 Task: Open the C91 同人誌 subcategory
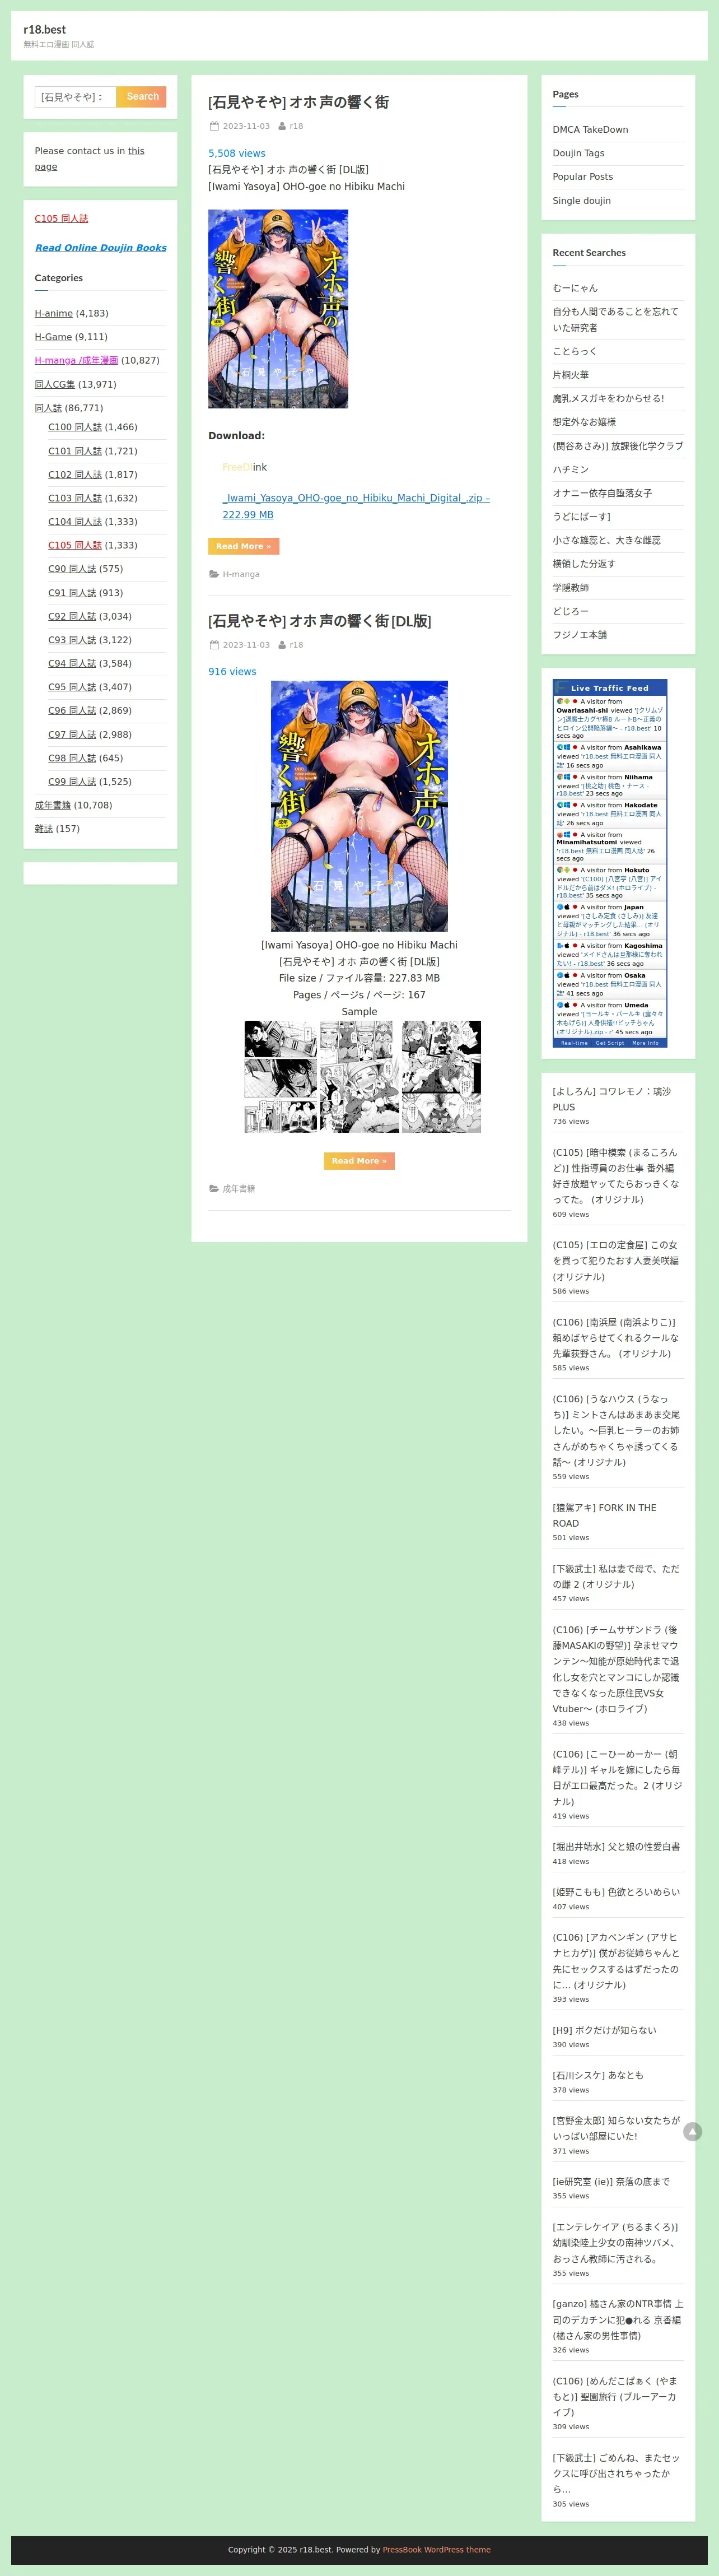(x=72, y=593)
